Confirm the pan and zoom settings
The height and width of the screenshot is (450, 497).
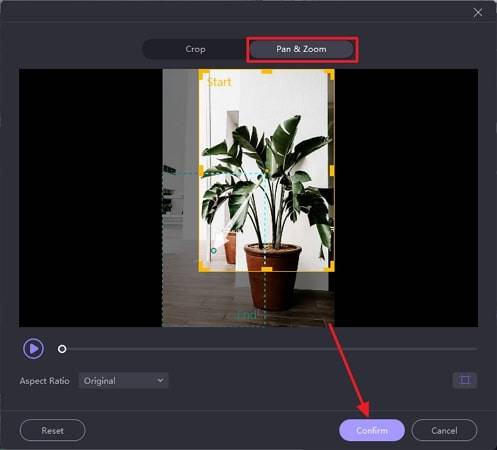372,430
